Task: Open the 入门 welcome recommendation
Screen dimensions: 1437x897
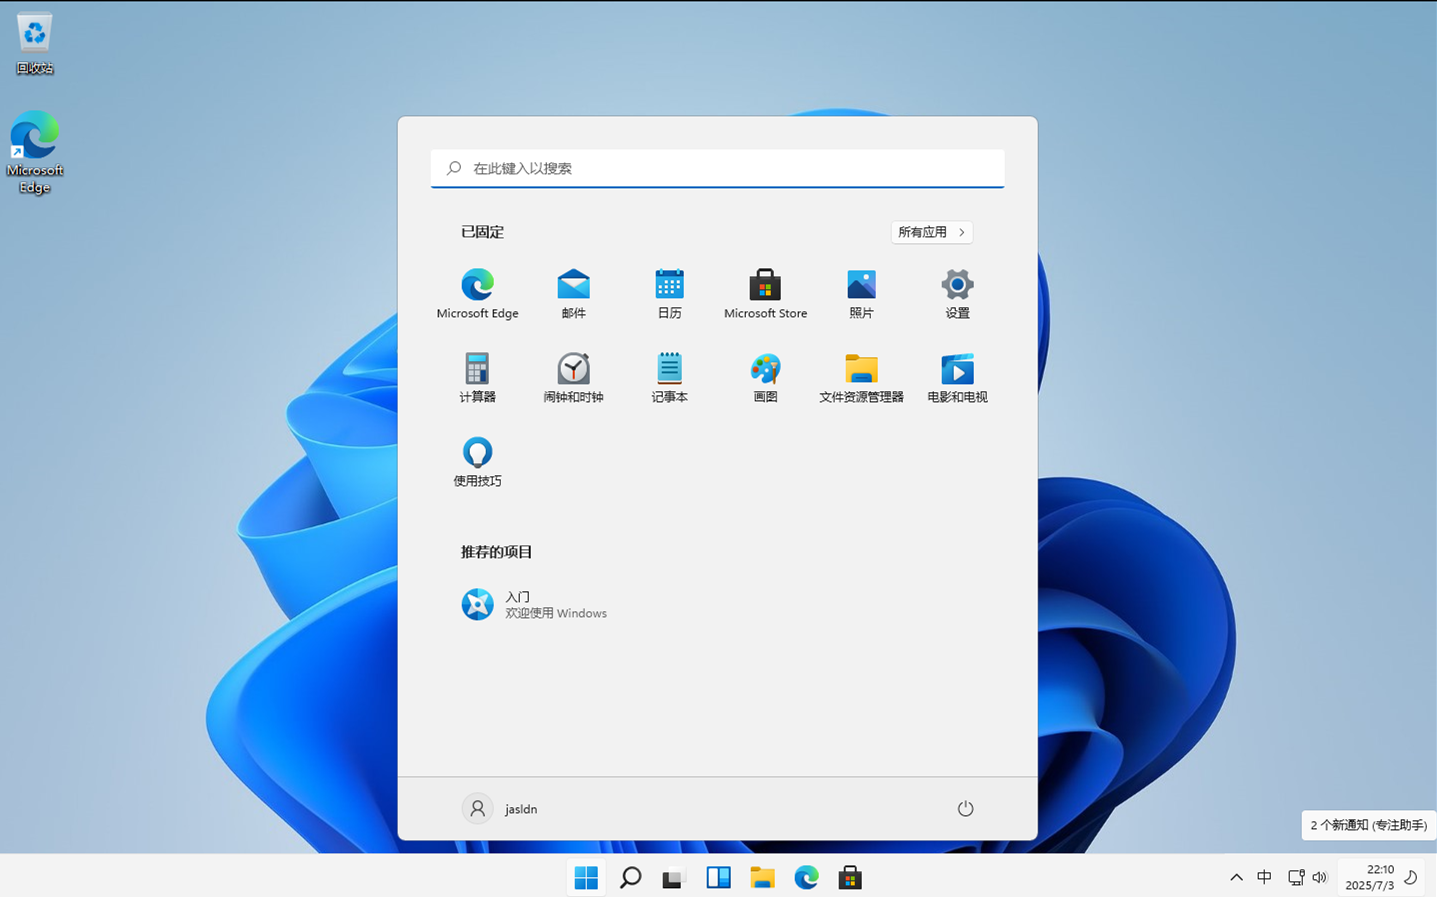Action: pyautogui.click(x=534, y=604)
